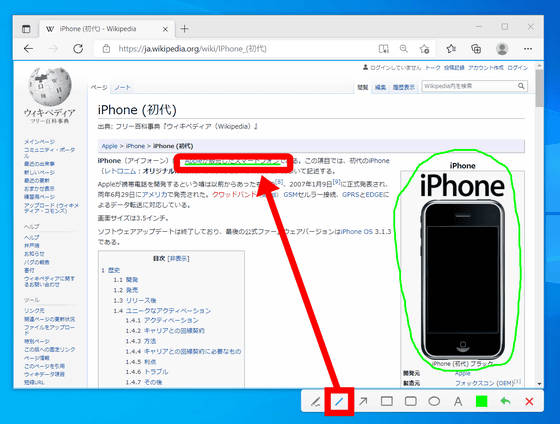Image resolution: width=560 pixels, height=424 pixels.
Task: Follow the Apple breadcrumb link
Action: click(109, 146)
